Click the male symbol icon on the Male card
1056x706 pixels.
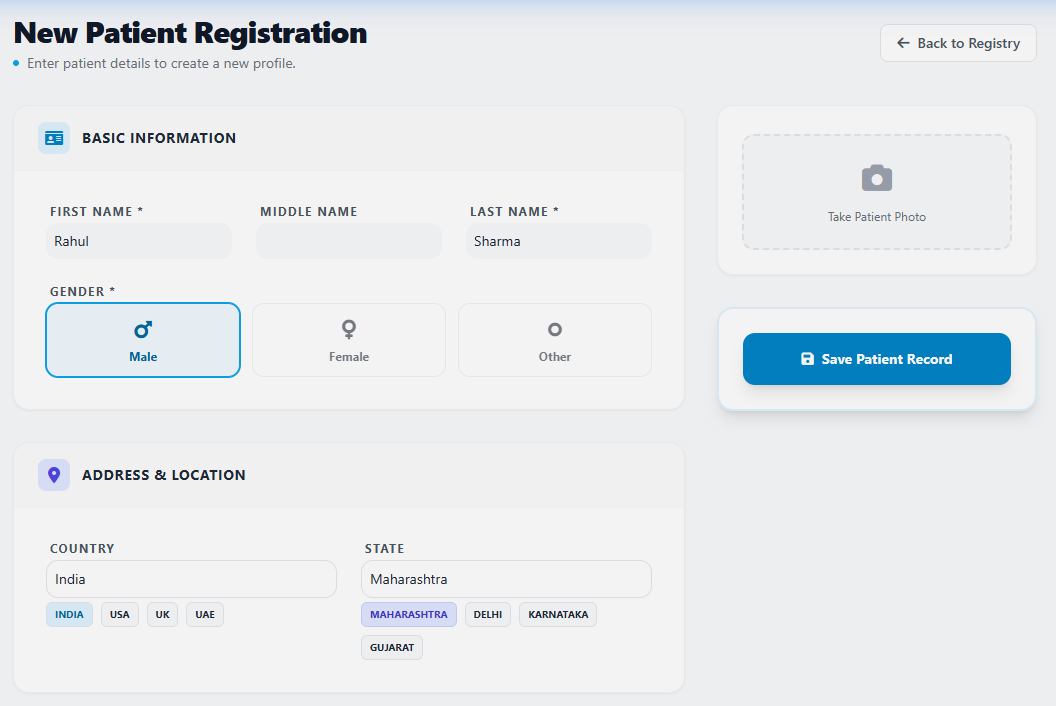coord(142,328)
